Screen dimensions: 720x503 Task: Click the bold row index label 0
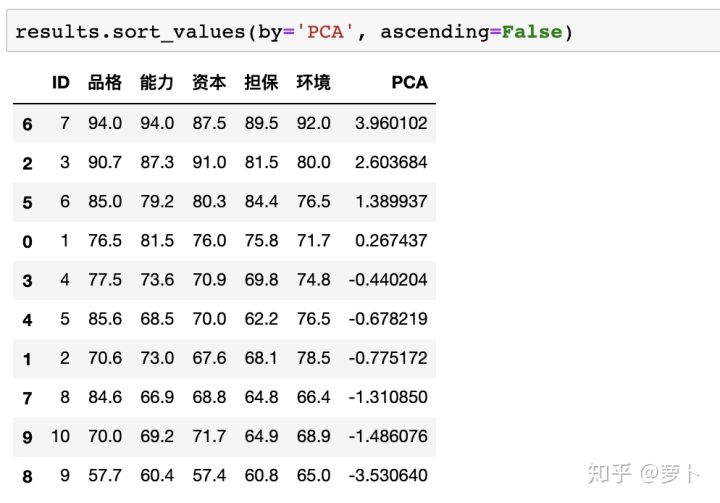click(x=27, y=242)
